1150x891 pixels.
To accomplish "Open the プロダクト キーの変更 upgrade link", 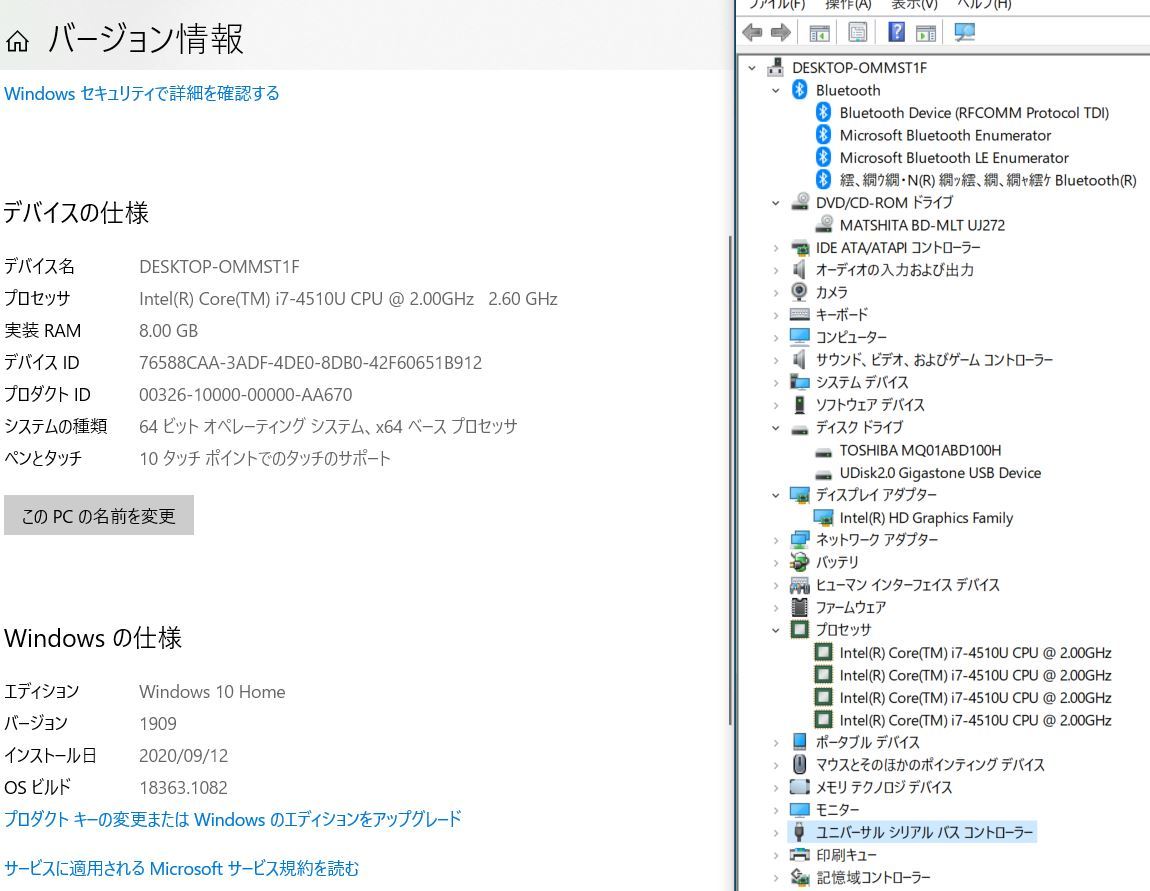I will coord(233,818).
